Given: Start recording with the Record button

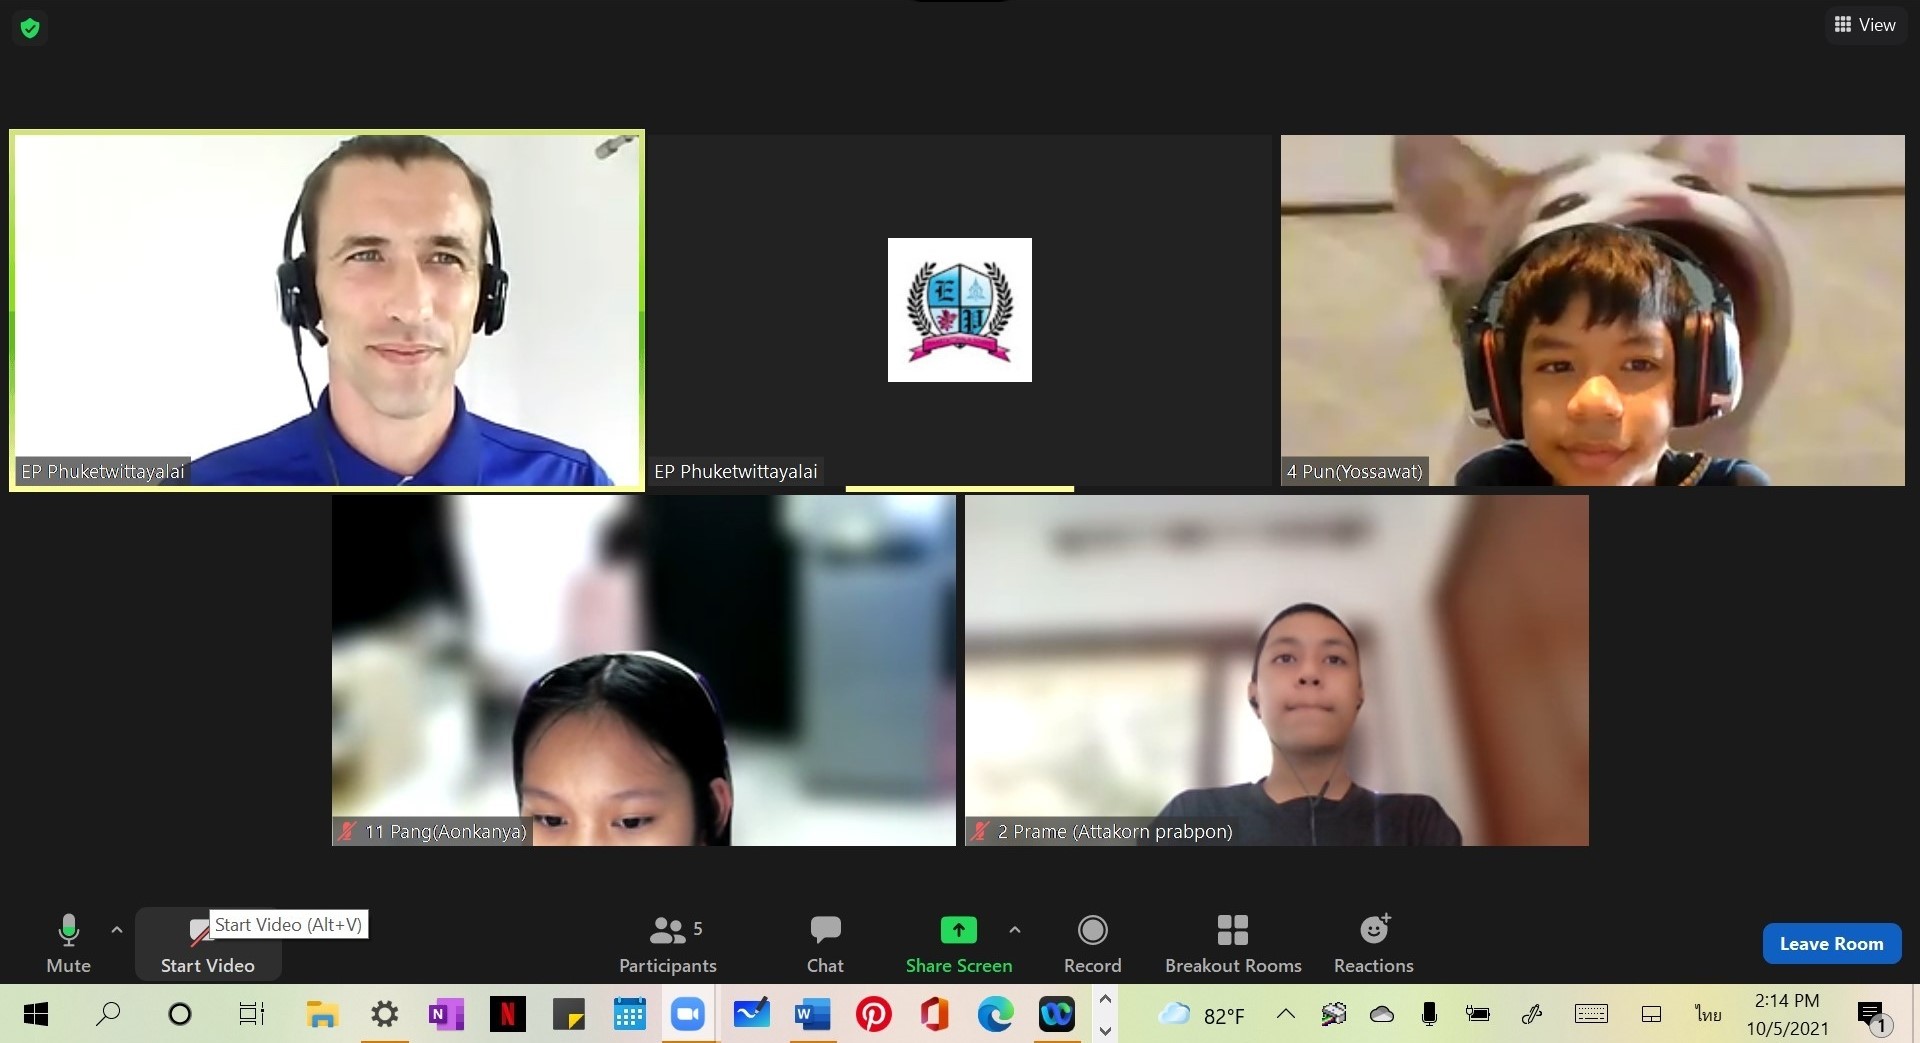Looking at the screenshot, I should pos(1092,944).
